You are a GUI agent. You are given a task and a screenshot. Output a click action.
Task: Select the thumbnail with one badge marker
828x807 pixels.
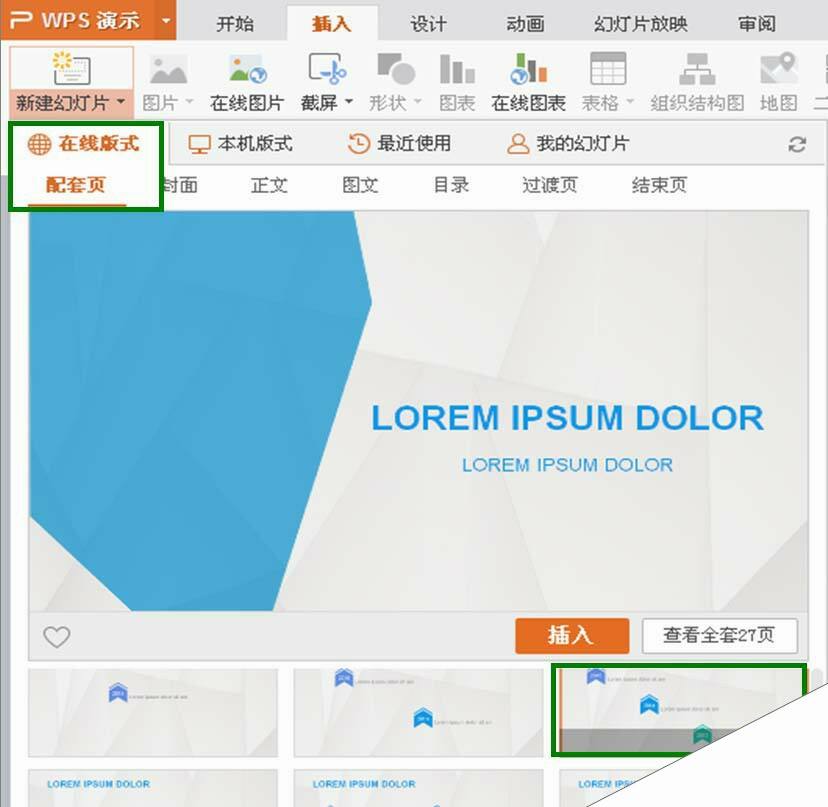click(x=153, y=712)
